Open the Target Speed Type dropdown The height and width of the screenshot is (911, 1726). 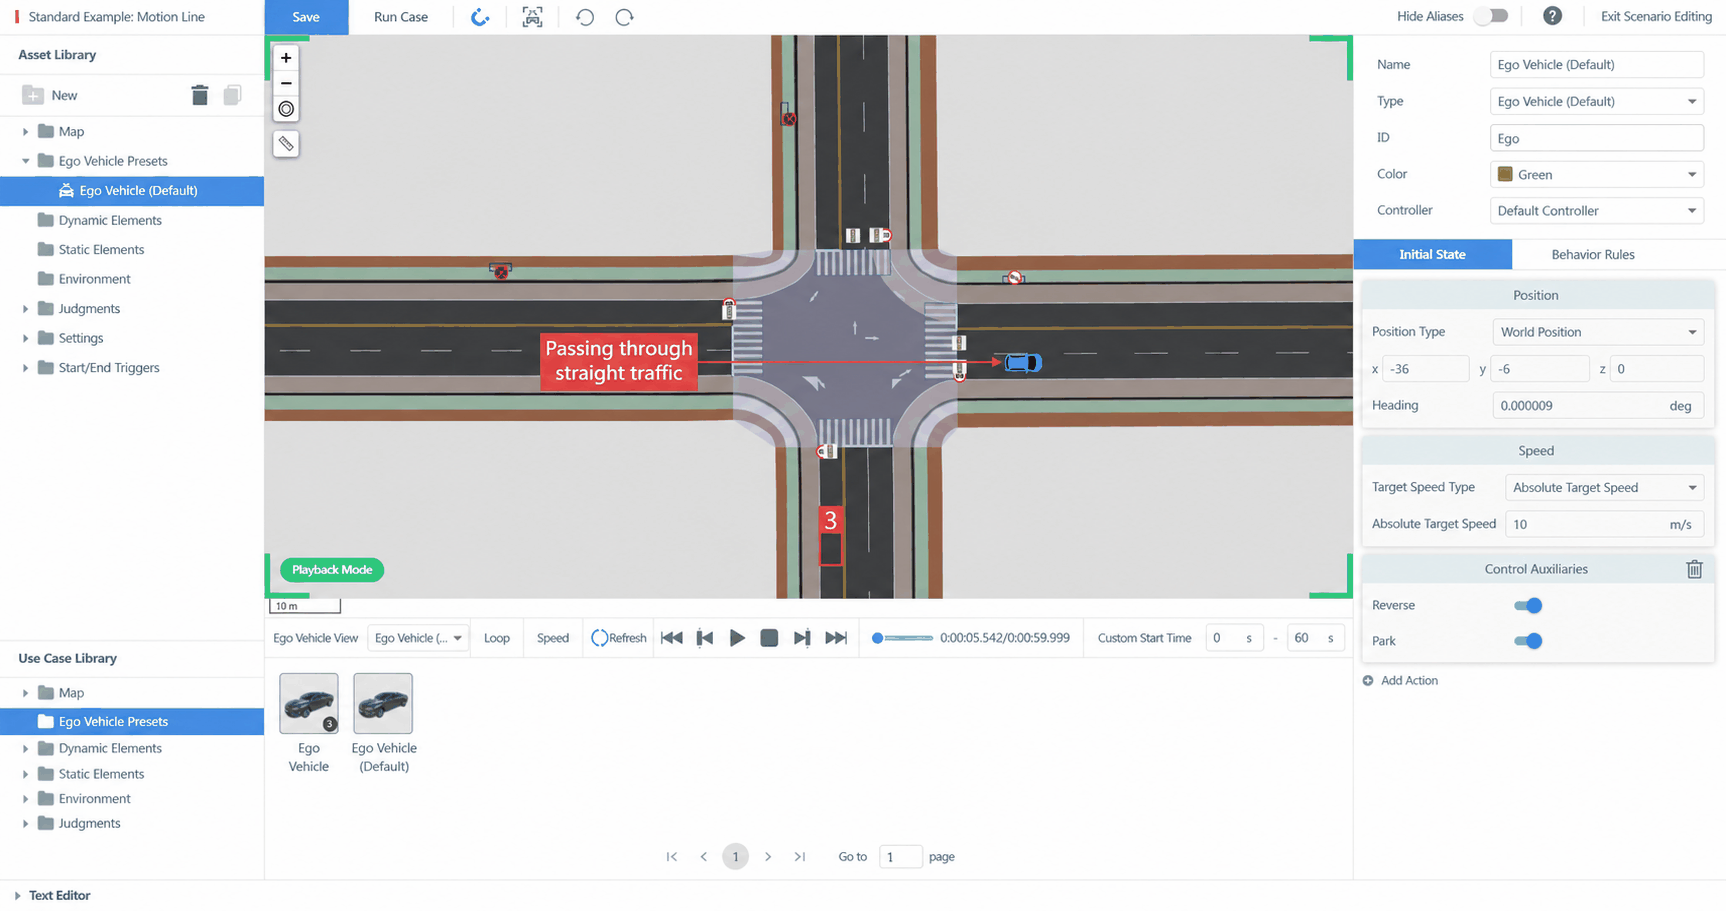click(x=1604, y=488)
